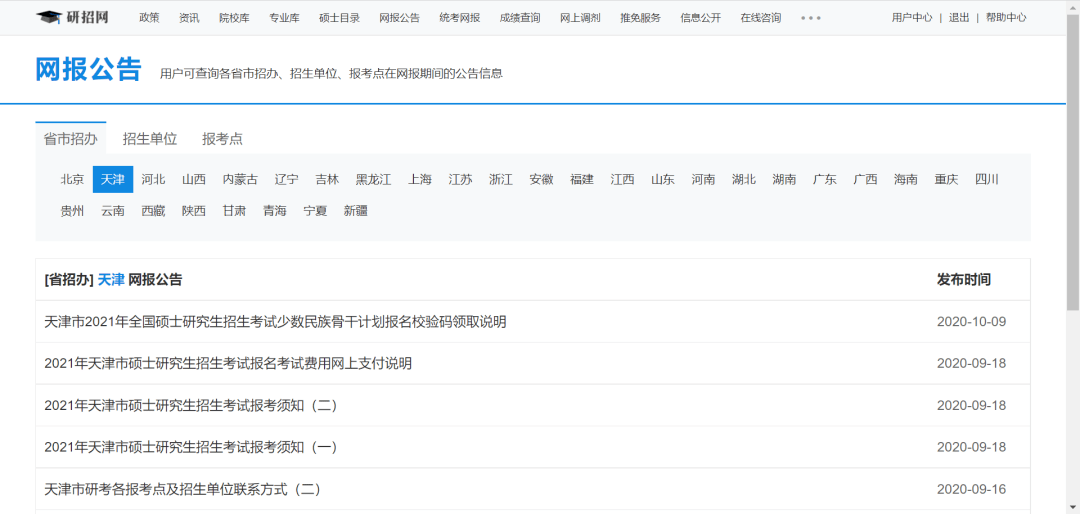Switch to the 报考点 tab
The width and height of the screenshot is (1080, 514).
pos(222,139)
